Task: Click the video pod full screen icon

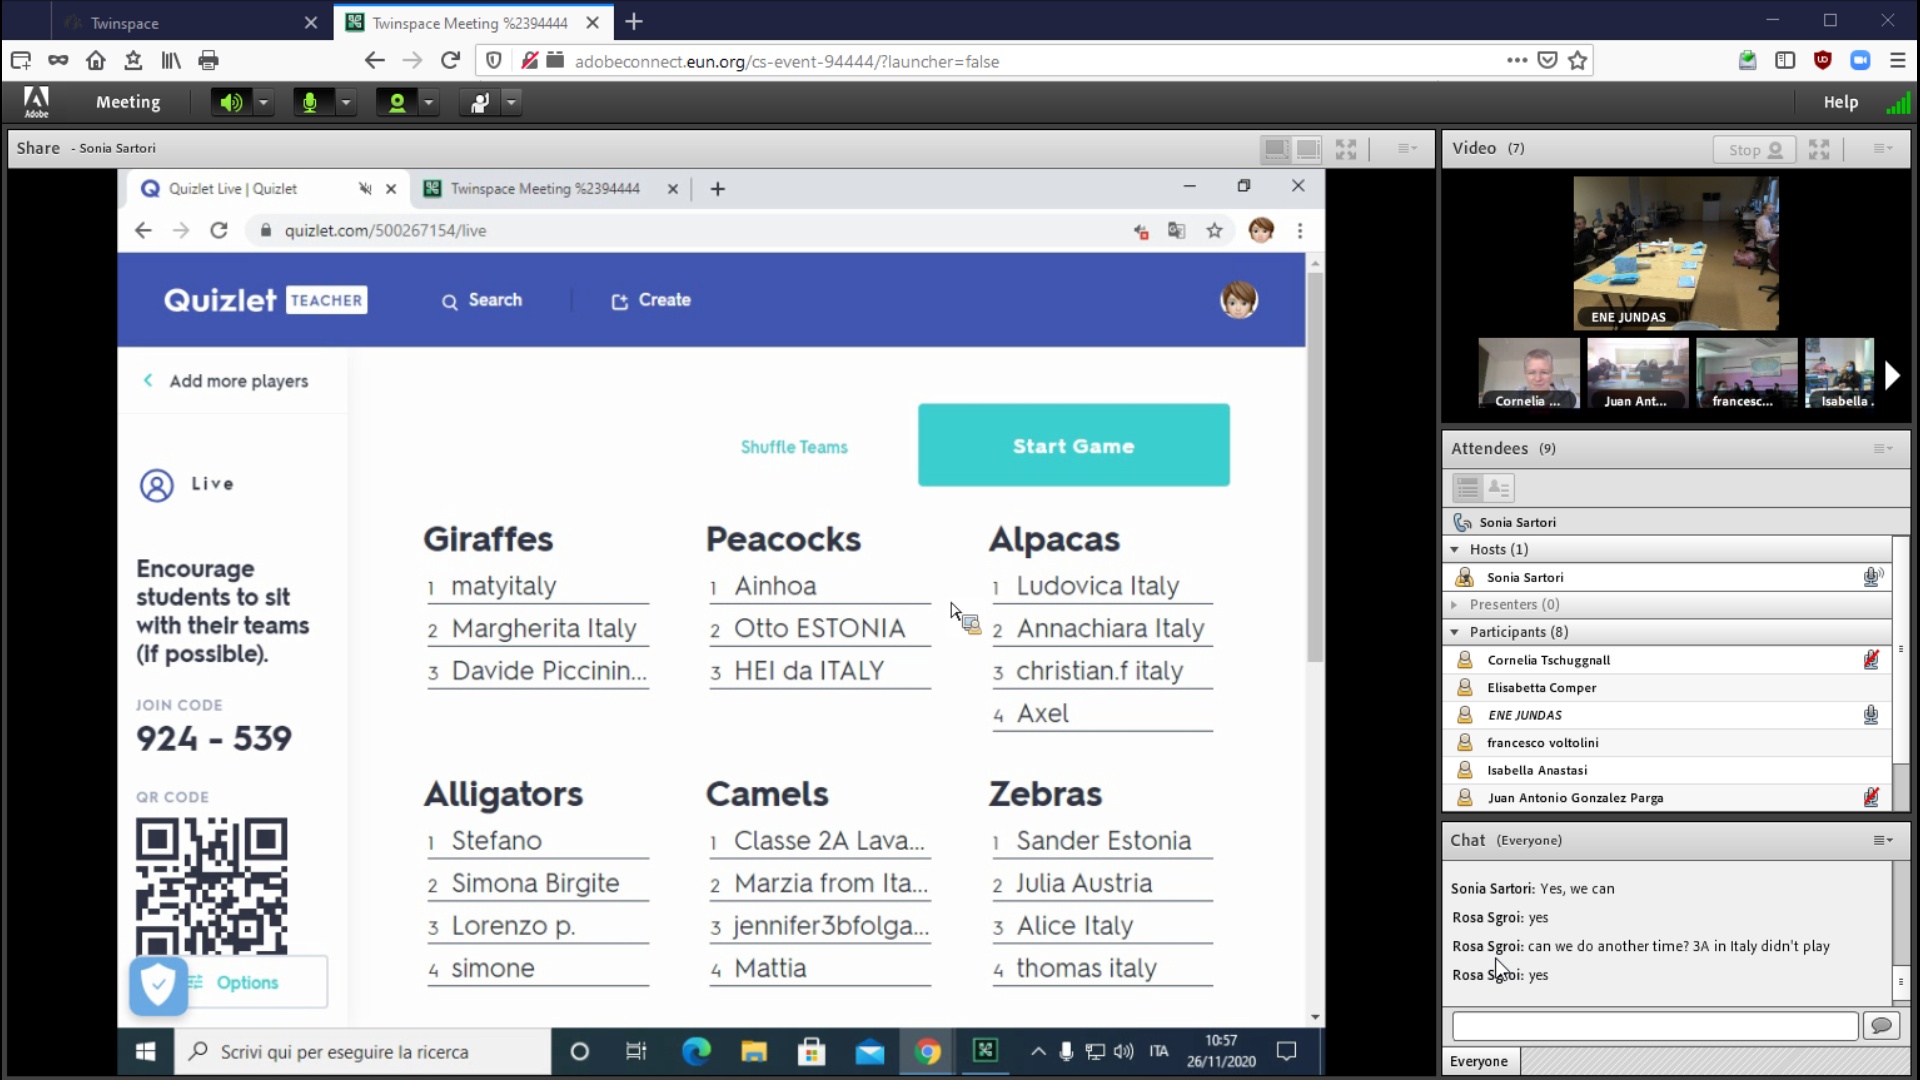Action: 1819,149
